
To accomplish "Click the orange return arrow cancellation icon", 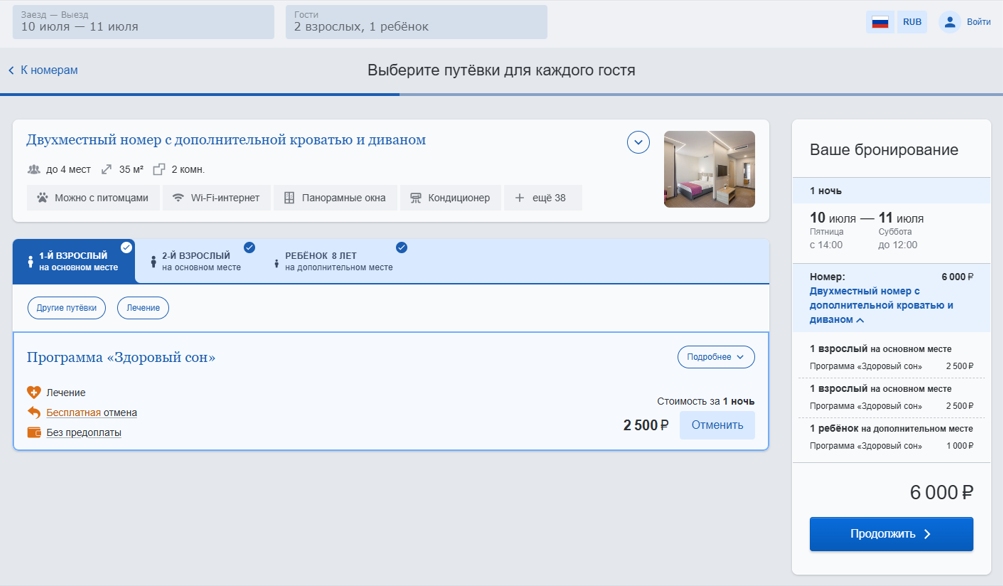I will 34,413.
